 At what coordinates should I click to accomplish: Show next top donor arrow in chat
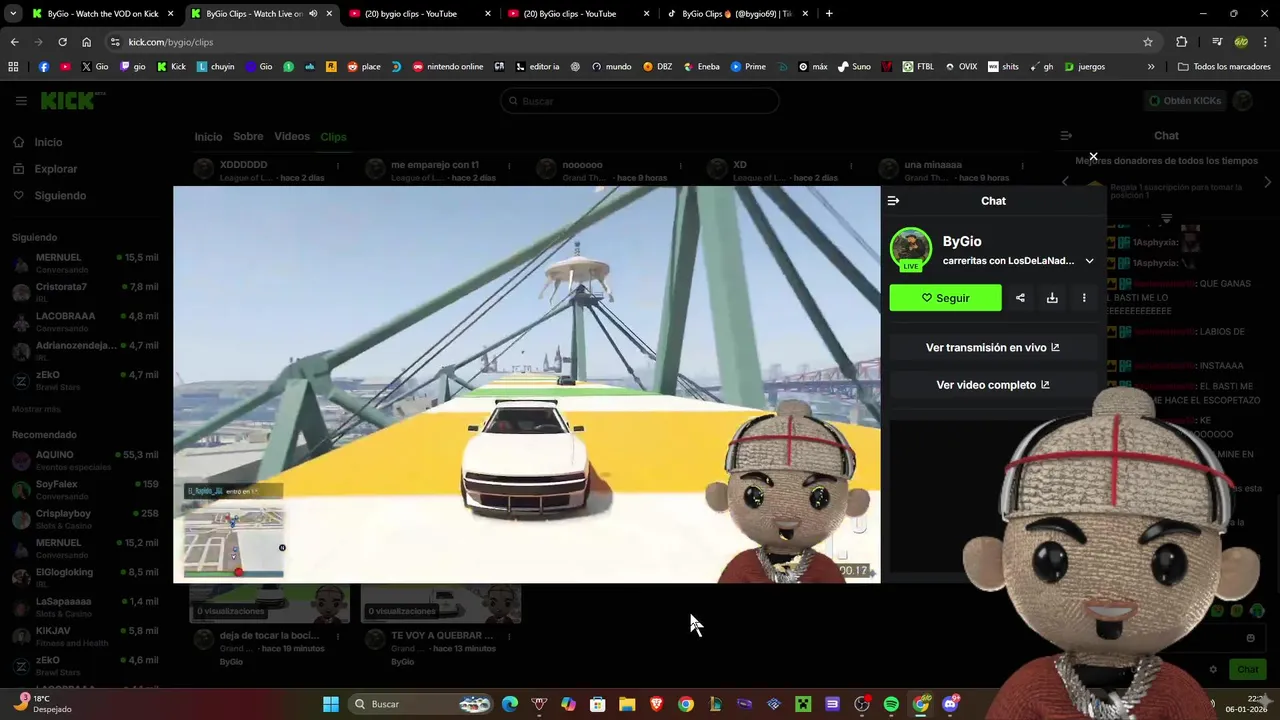(x=1268, y=182)
